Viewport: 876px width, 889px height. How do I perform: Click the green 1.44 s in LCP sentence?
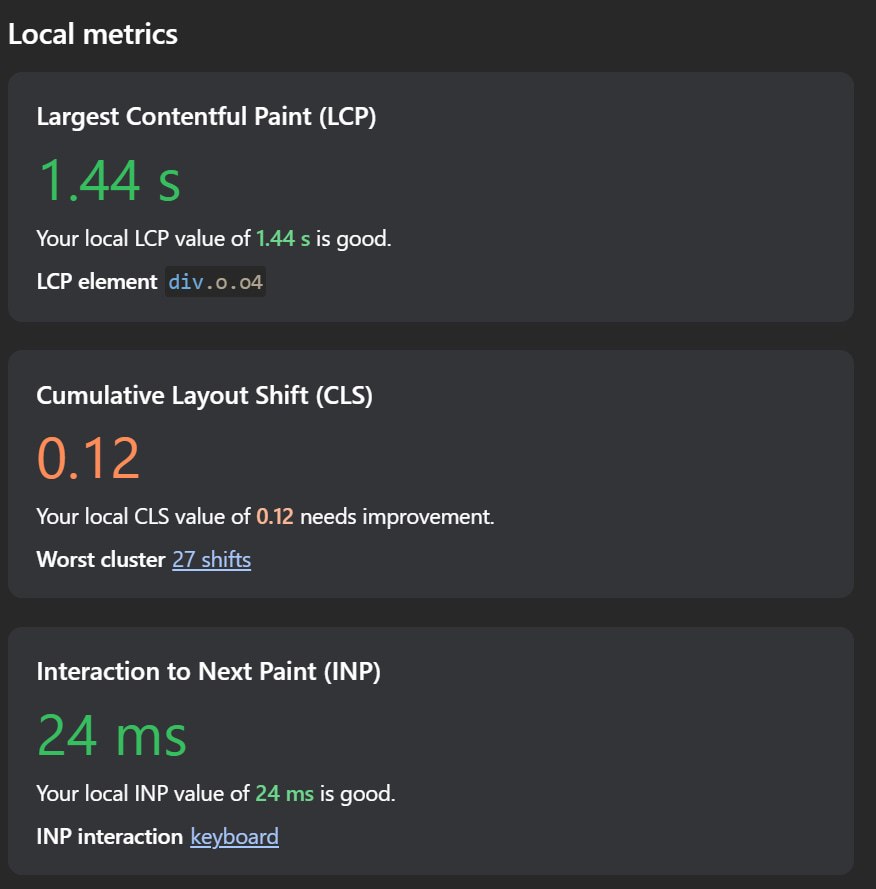point(283,239)
